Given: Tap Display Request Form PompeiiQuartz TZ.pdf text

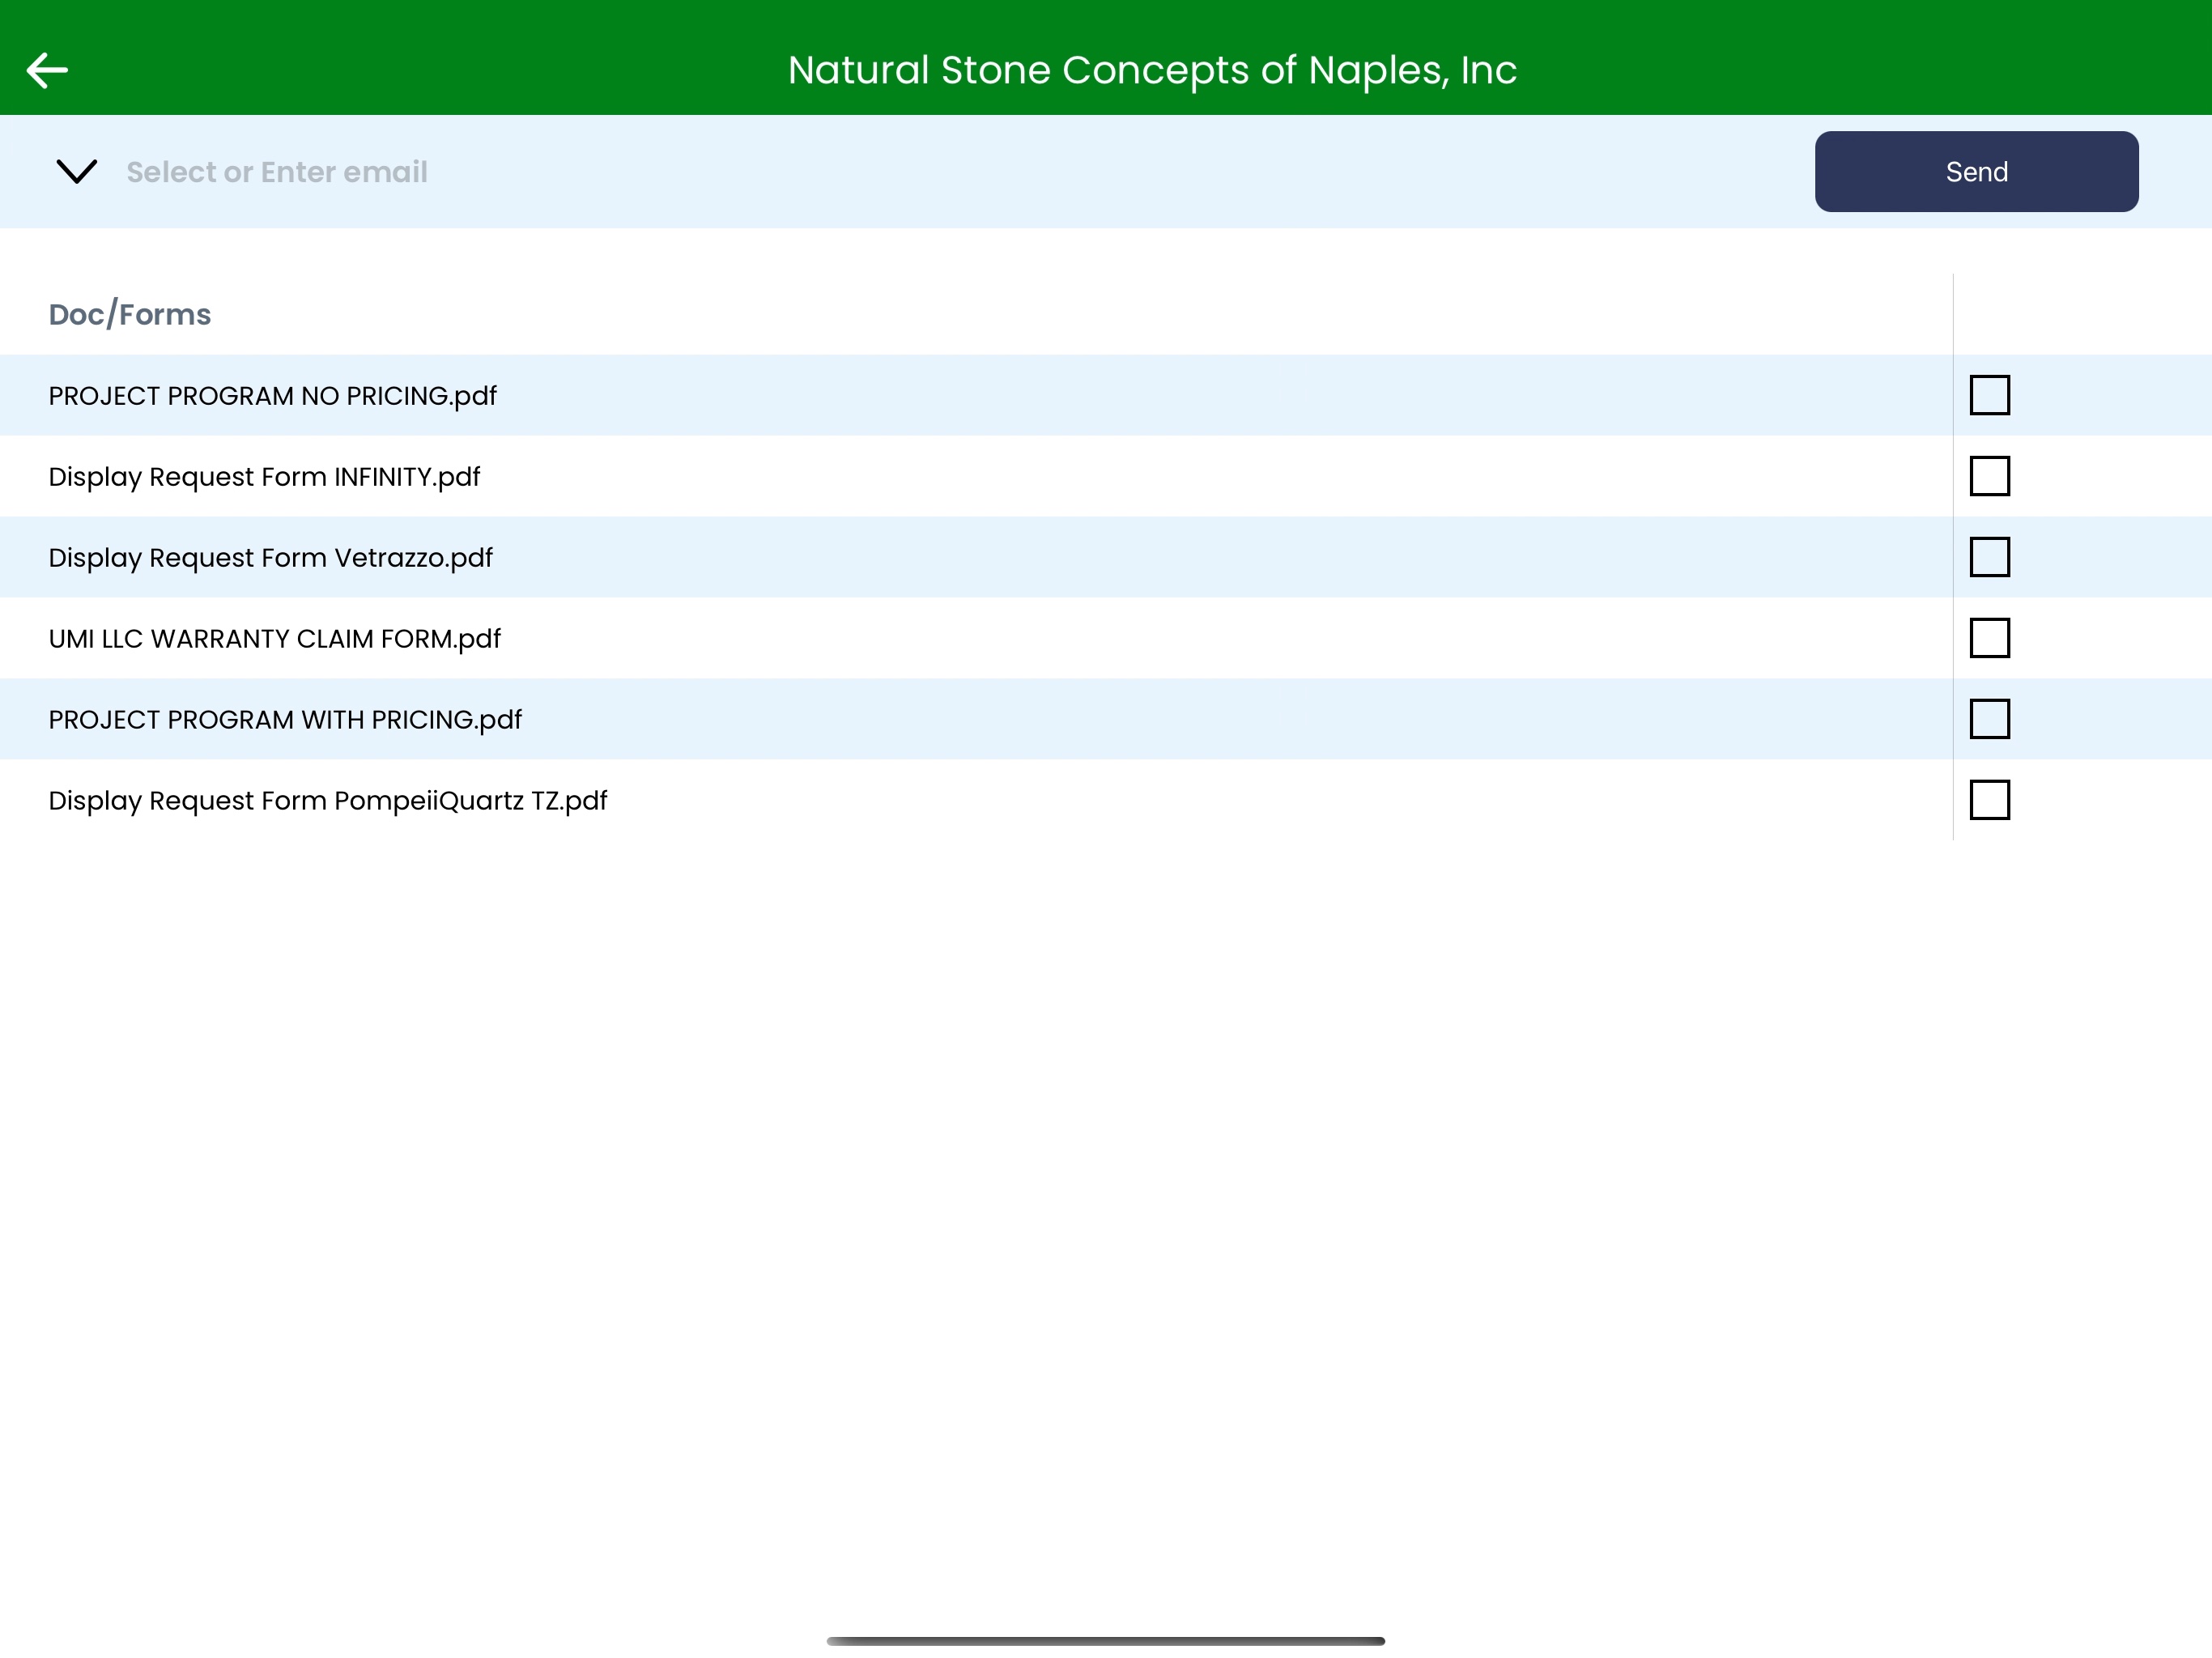Looking at the screenshot, I should point(327,801).
